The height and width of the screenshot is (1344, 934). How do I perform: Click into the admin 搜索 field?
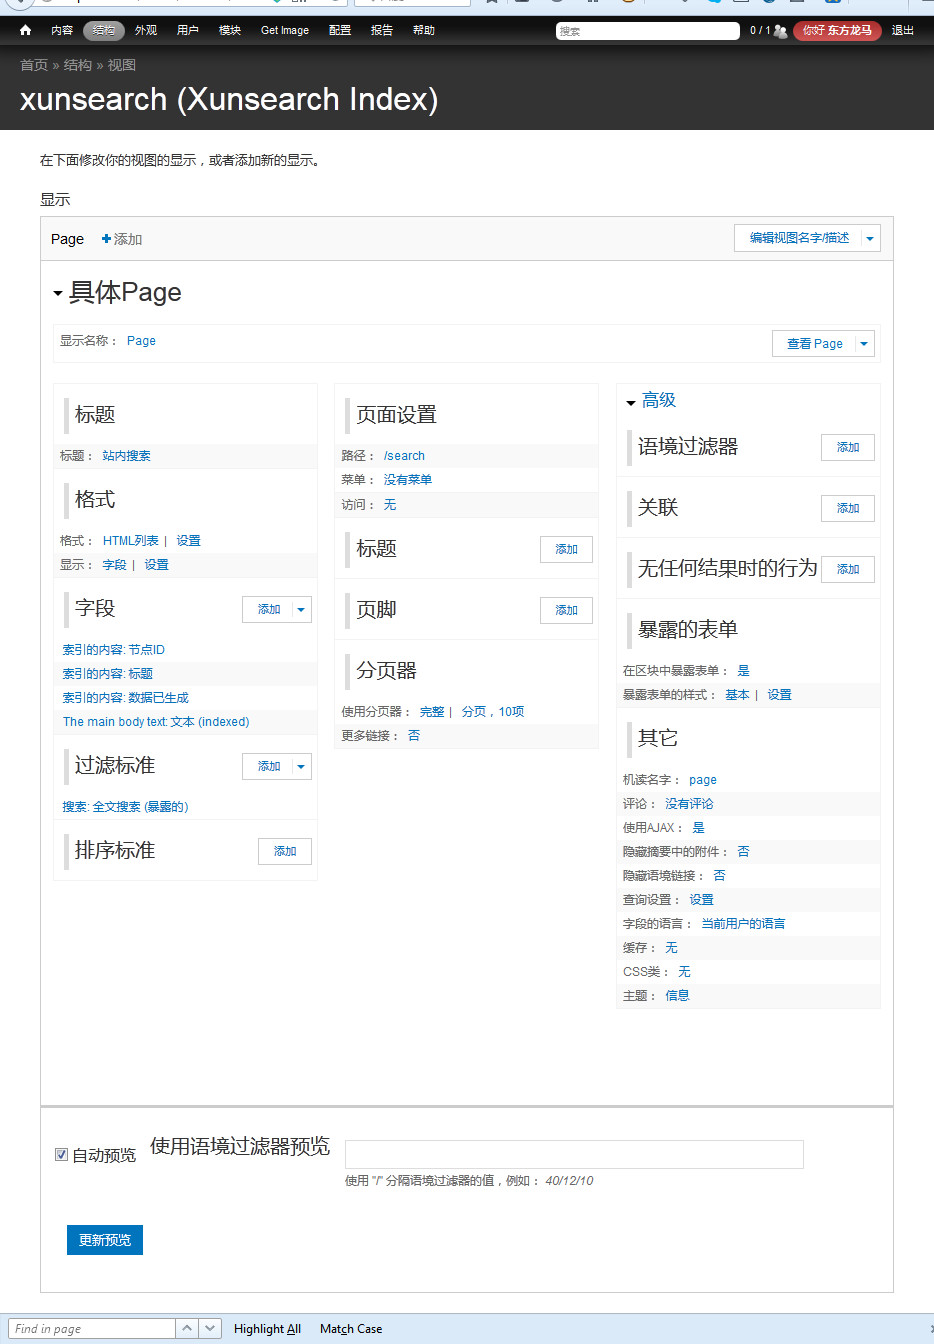pyautogui.click(x=648, y=31)
